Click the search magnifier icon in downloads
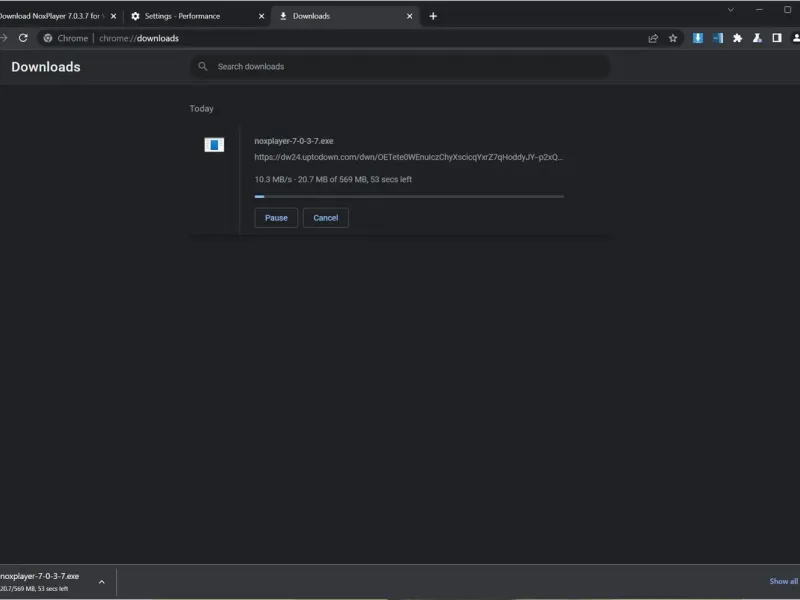 click(203, 66)
